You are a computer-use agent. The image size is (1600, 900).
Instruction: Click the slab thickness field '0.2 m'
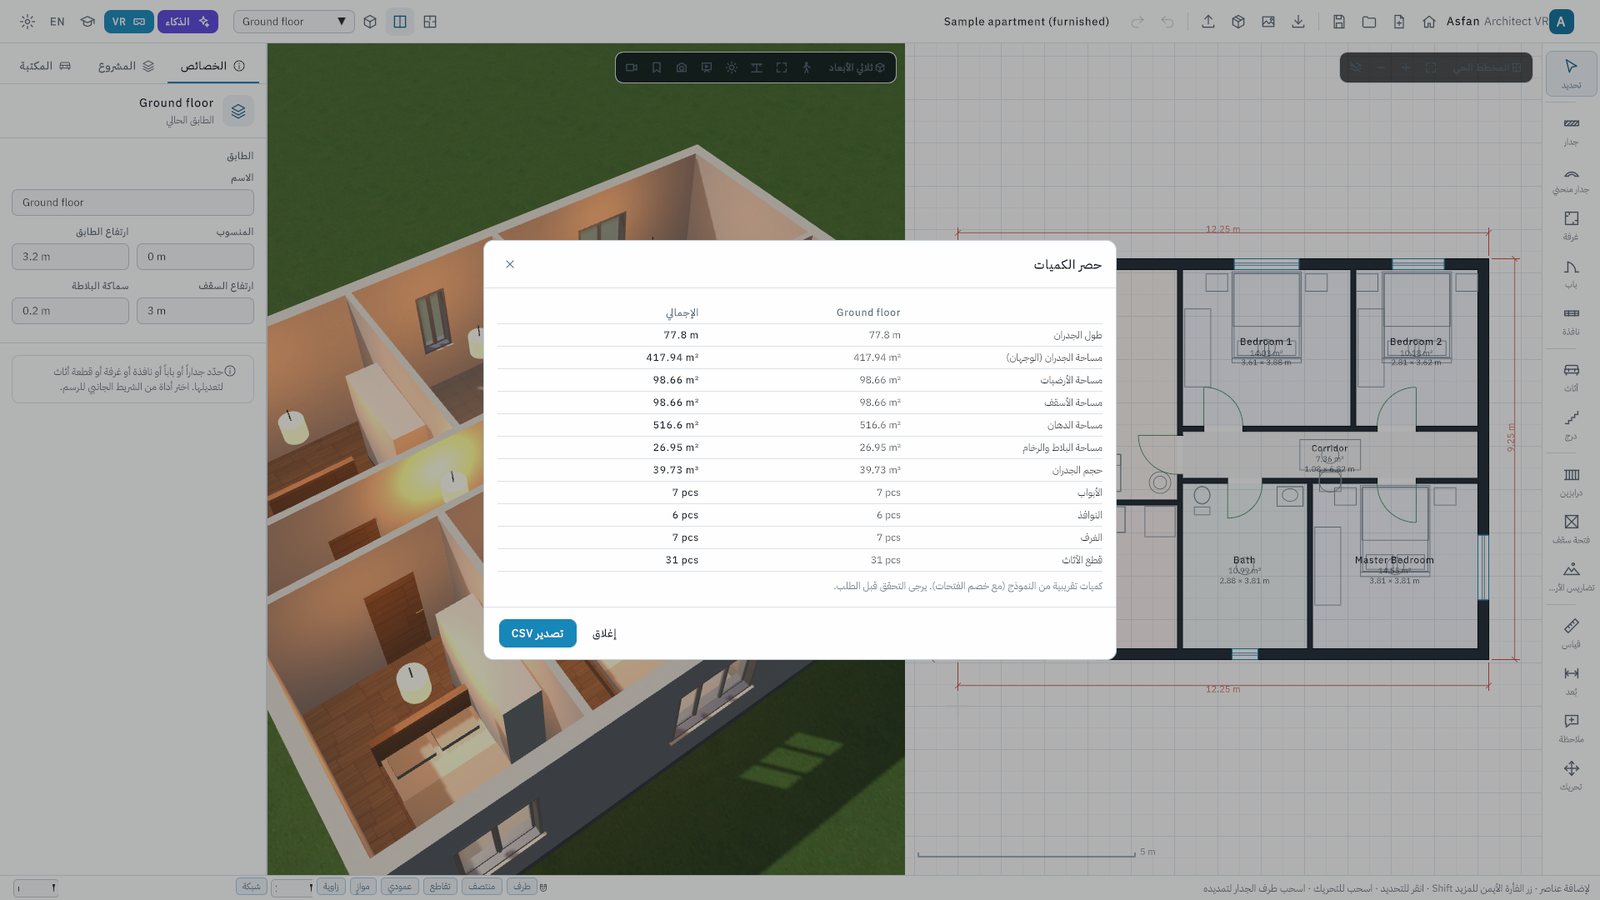pyautogui.click(x=70, y=311)
